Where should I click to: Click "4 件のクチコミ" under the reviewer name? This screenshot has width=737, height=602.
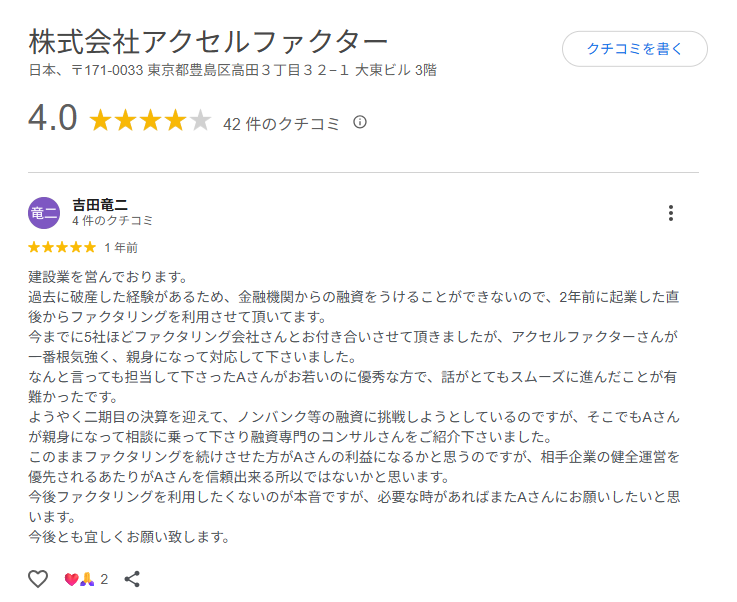pos(112,221)
